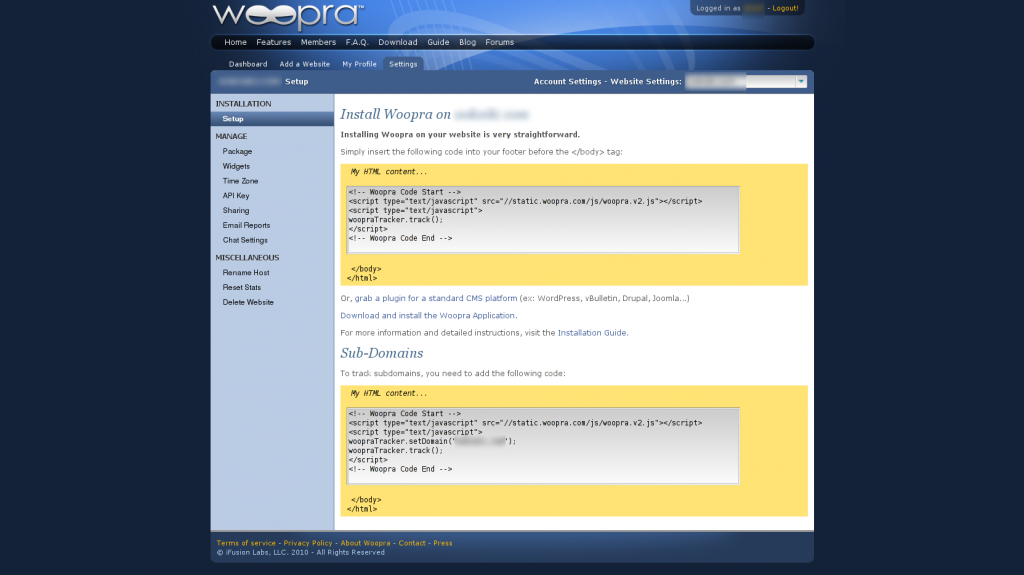Open Account Settings link
The width and height of the screenshot is (1024, 575).
[x=568, y=82]
